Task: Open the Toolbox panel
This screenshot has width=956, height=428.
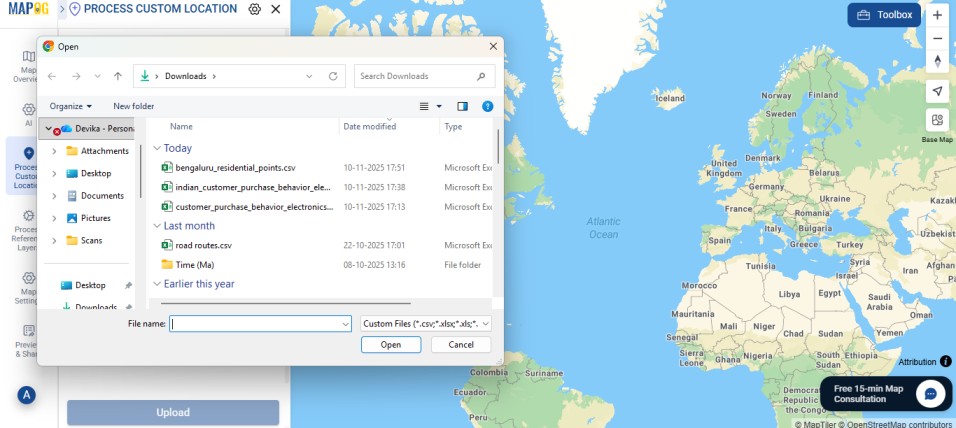Action: pyautogui.click(x=884, y=15)
